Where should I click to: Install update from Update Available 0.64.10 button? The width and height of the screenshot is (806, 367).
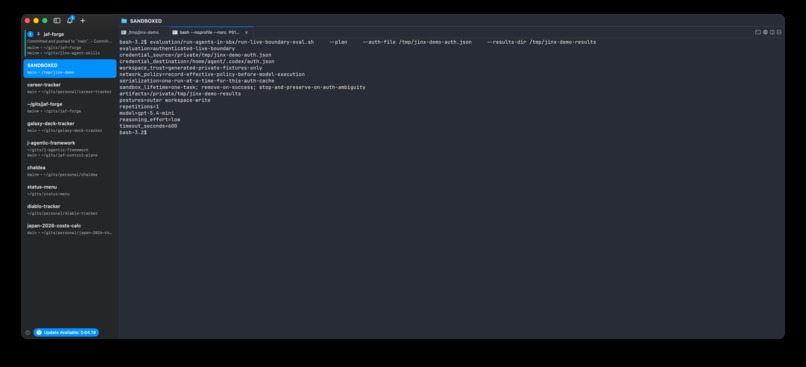66,333
